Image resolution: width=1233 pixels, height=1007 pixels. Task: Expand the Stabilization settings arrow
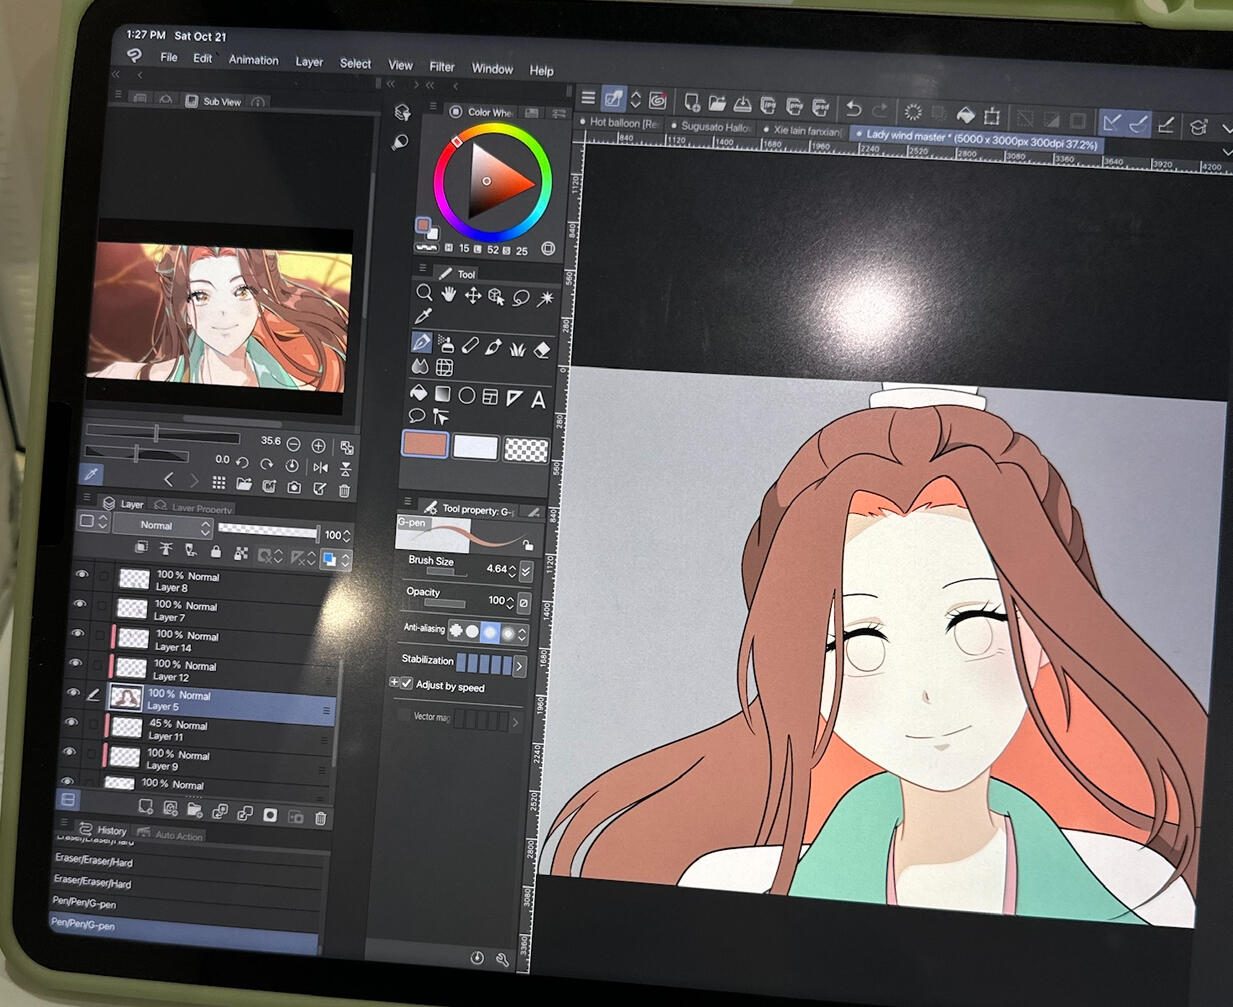pyautogui.click(x=519, y=665)
